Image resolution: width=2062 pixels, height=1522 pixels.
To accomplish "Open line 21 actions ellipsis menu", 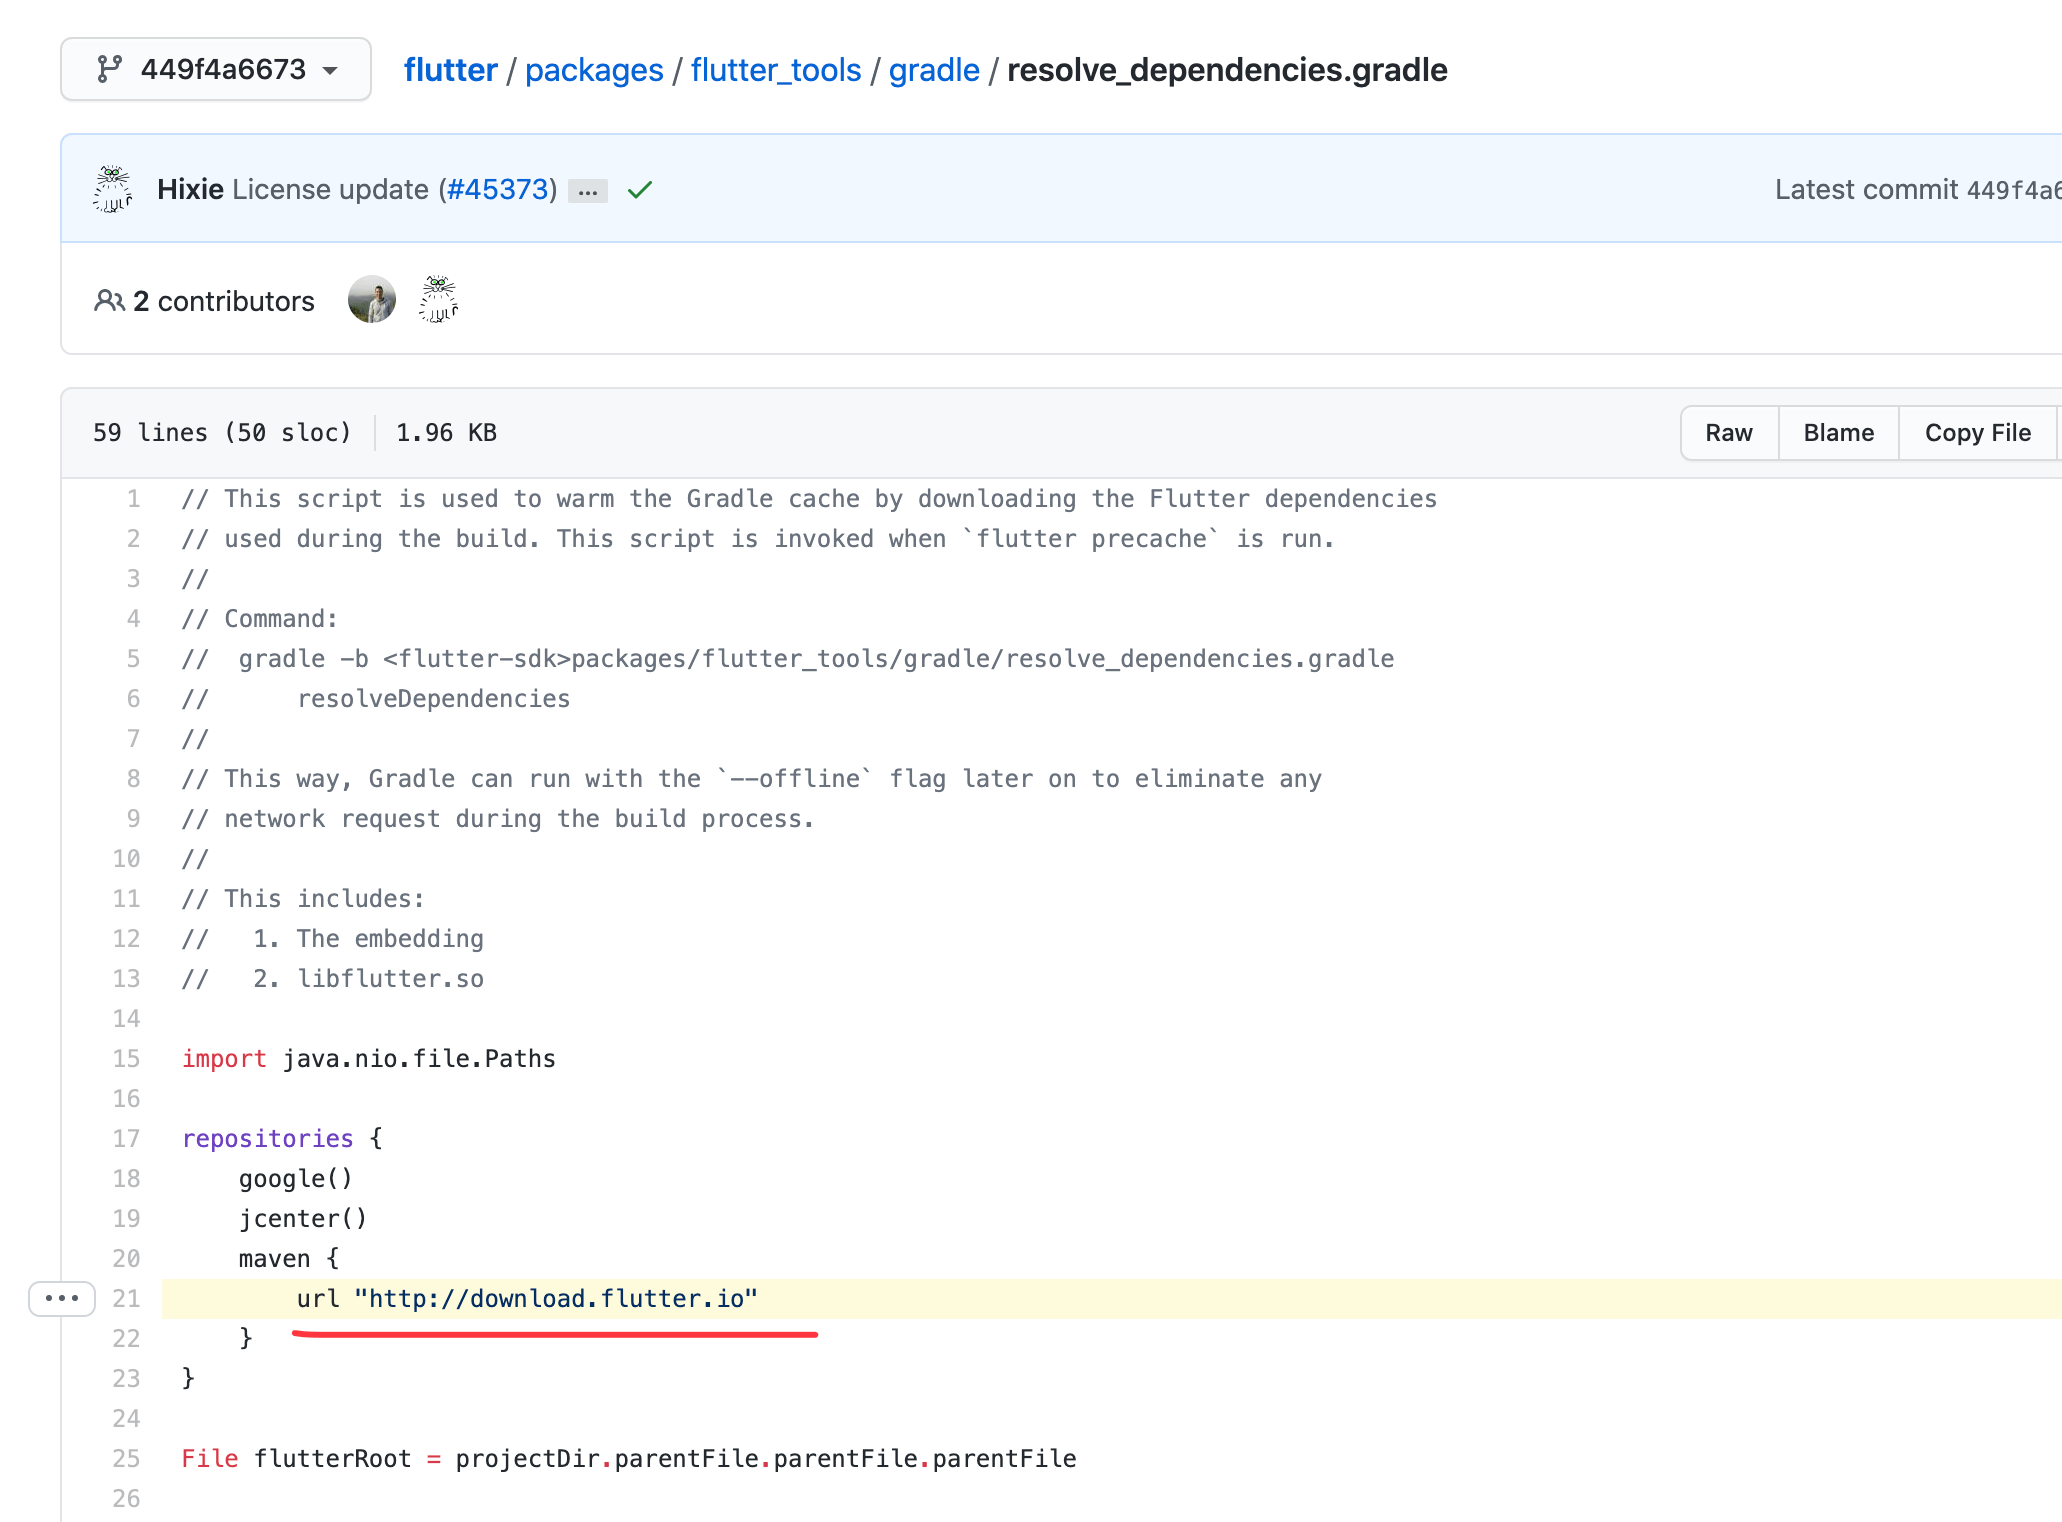I will click(x=62, y=1298).
